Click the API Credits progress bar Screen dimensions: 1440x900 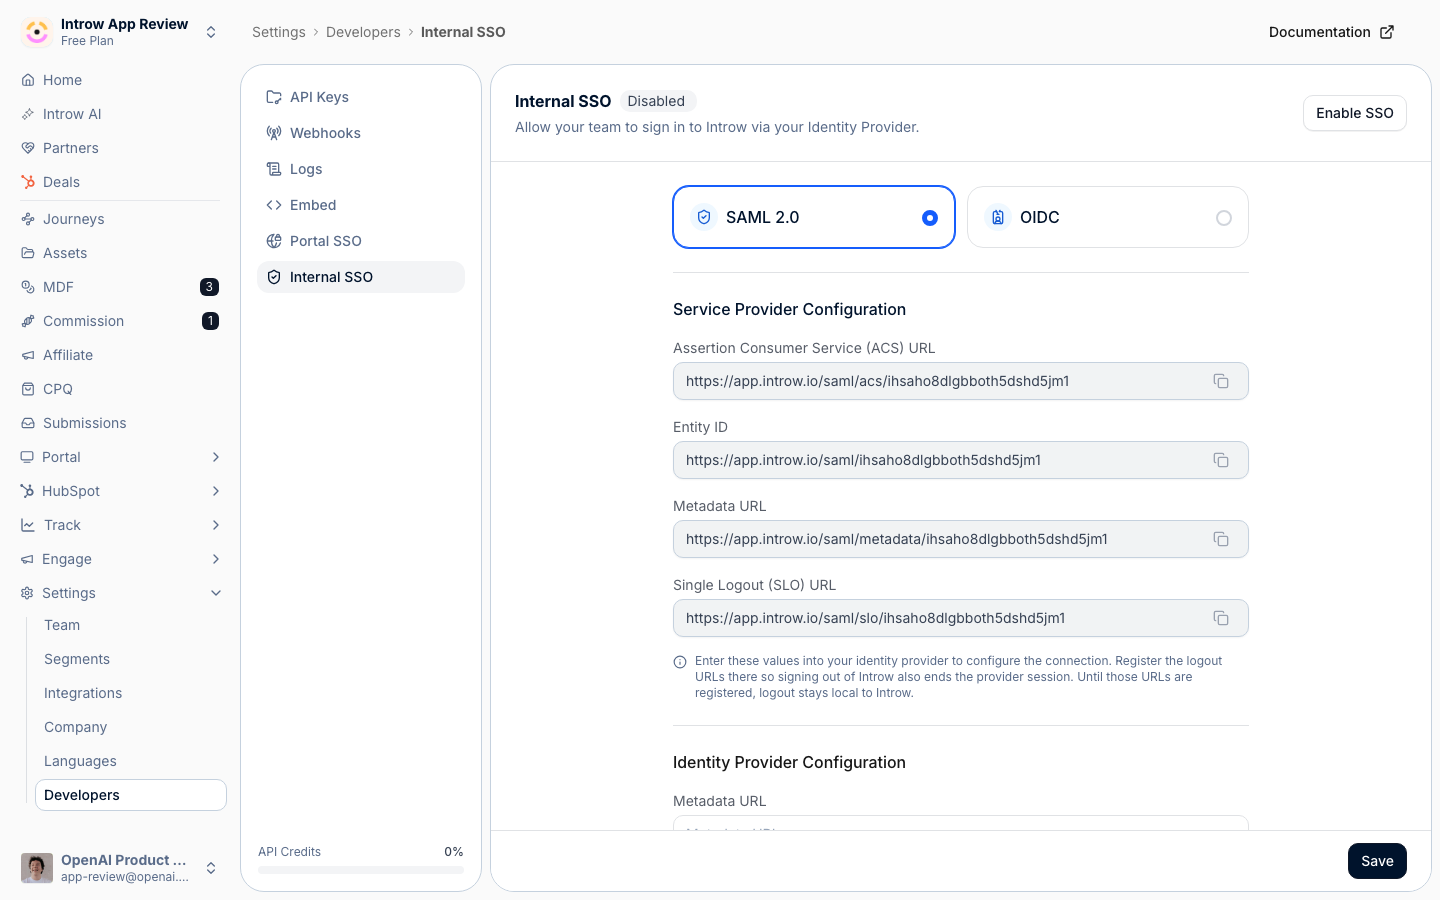[361, 870]
